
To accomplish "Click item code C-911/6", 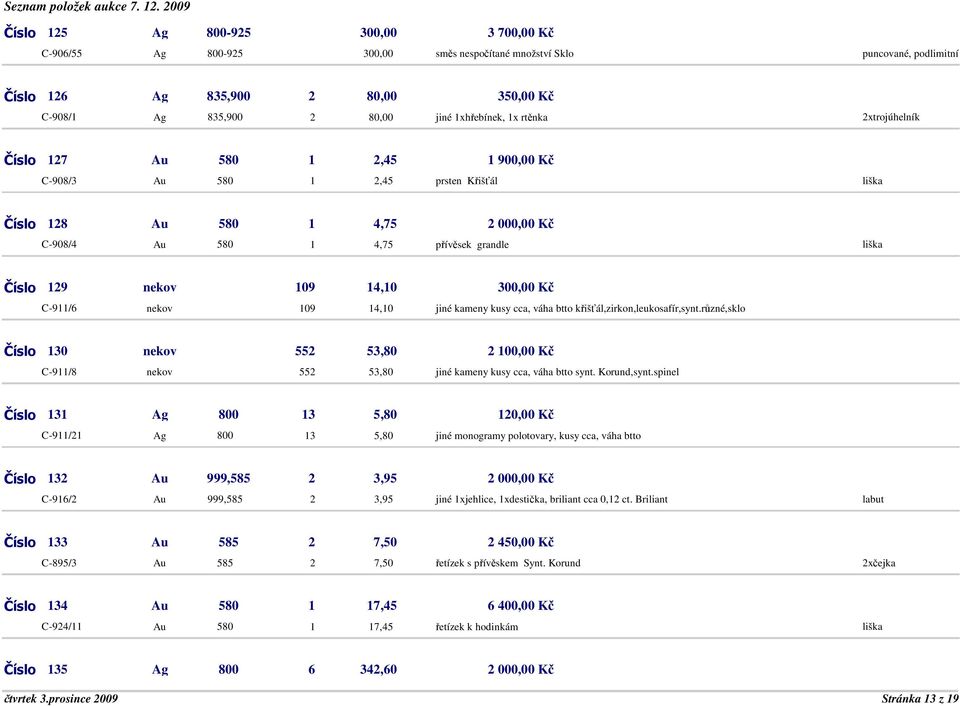I will tap(59, 309).
